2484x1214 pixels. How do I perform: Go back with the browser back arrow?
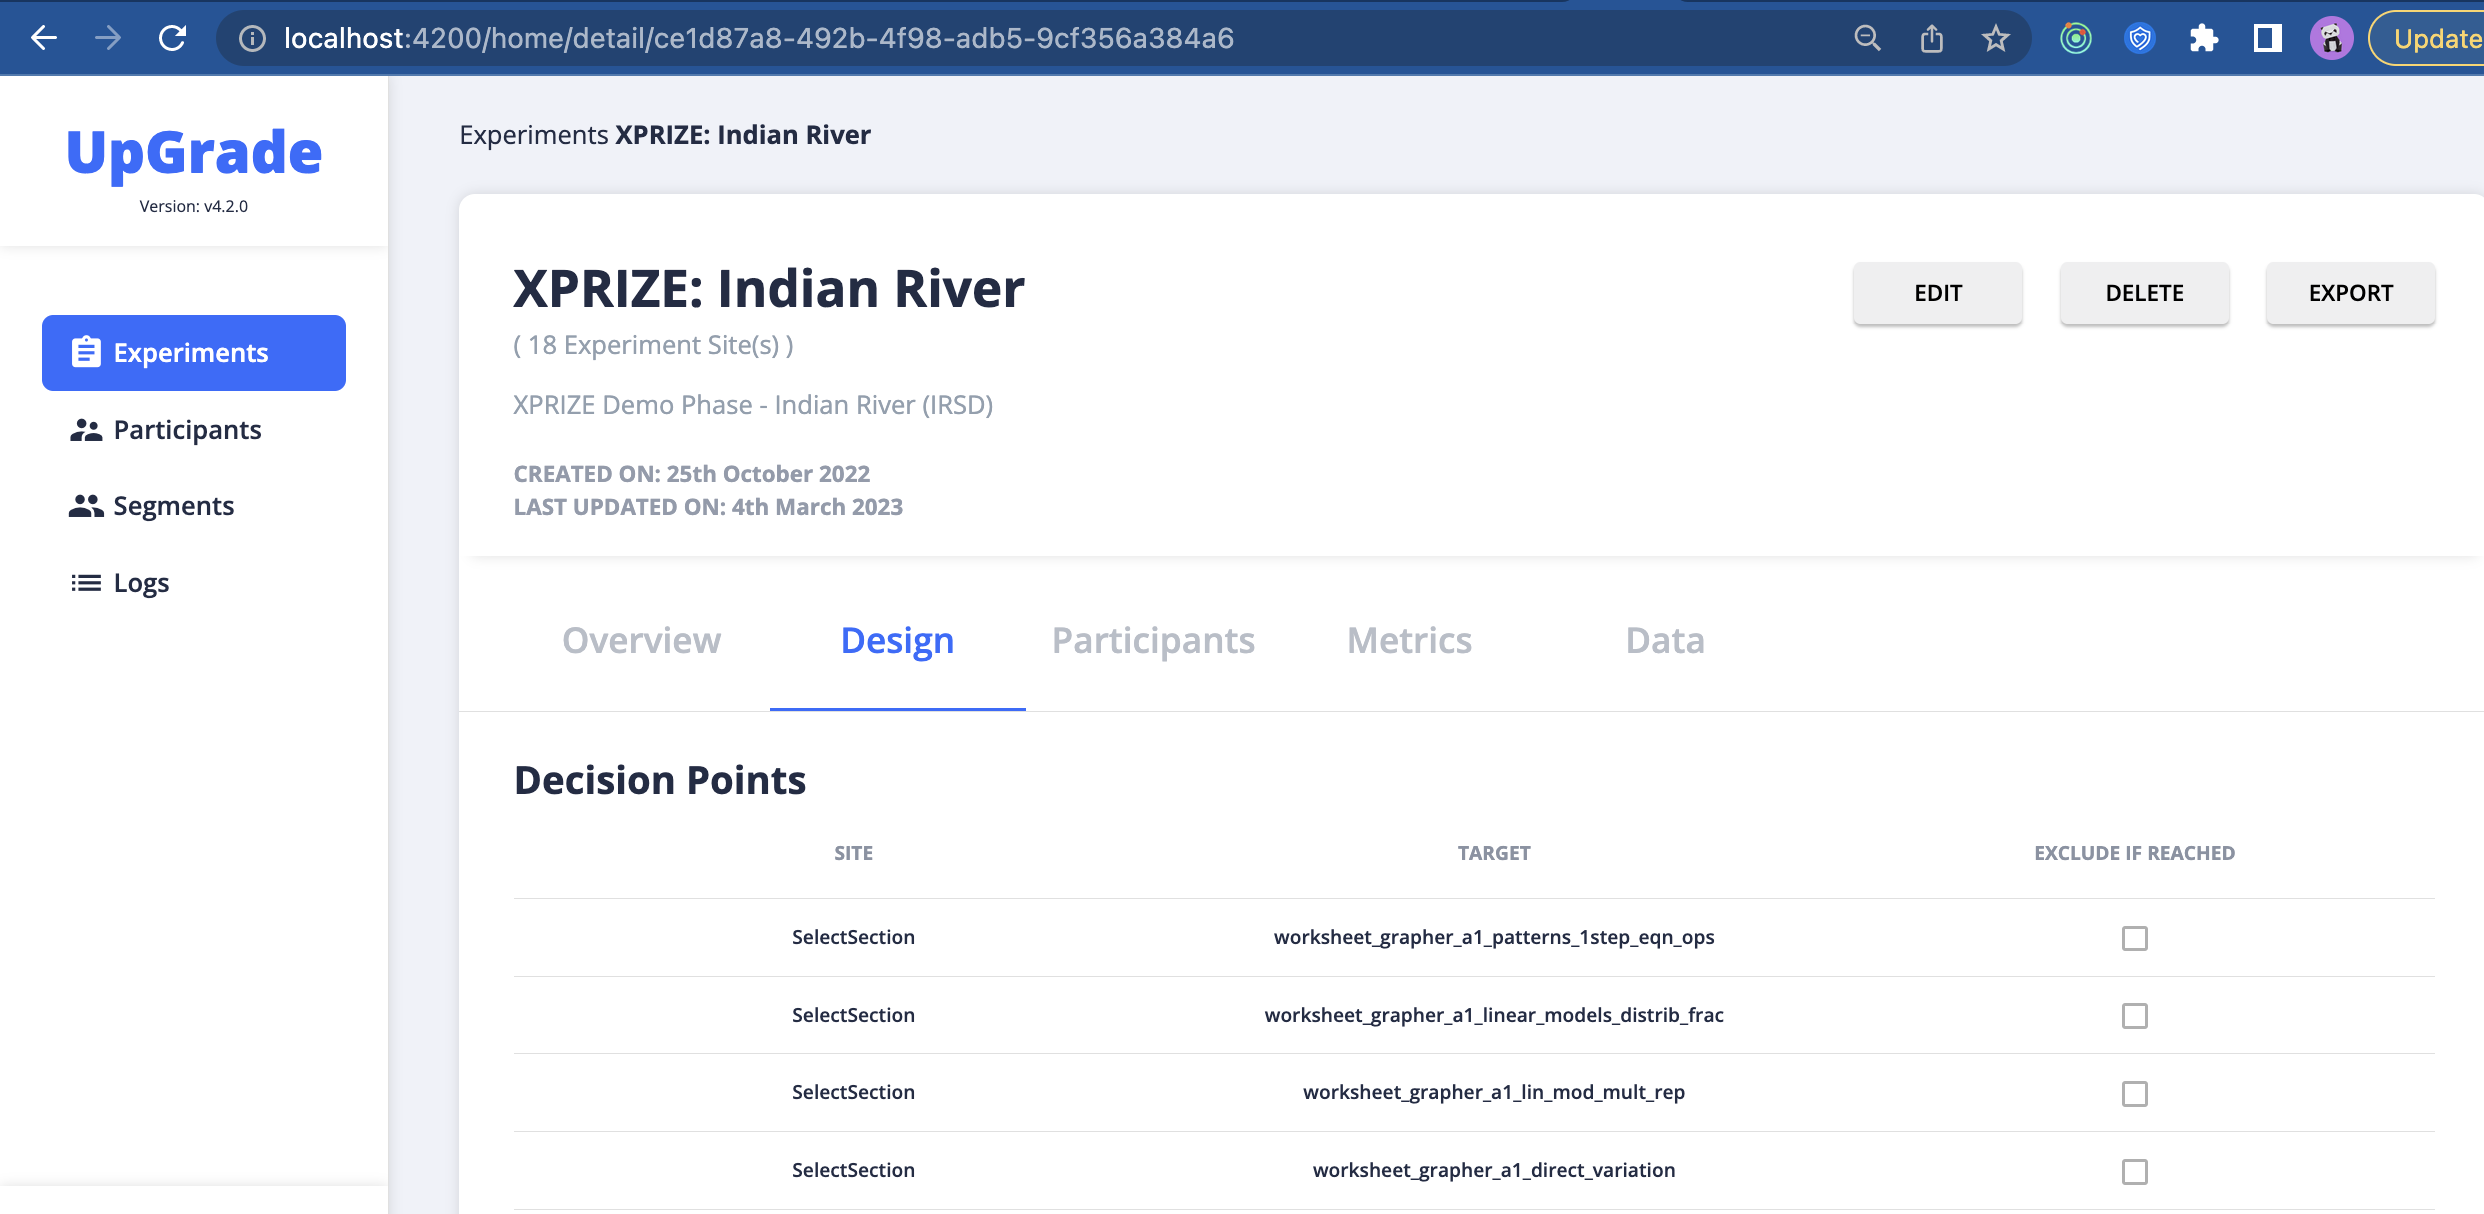coord(44,38)
